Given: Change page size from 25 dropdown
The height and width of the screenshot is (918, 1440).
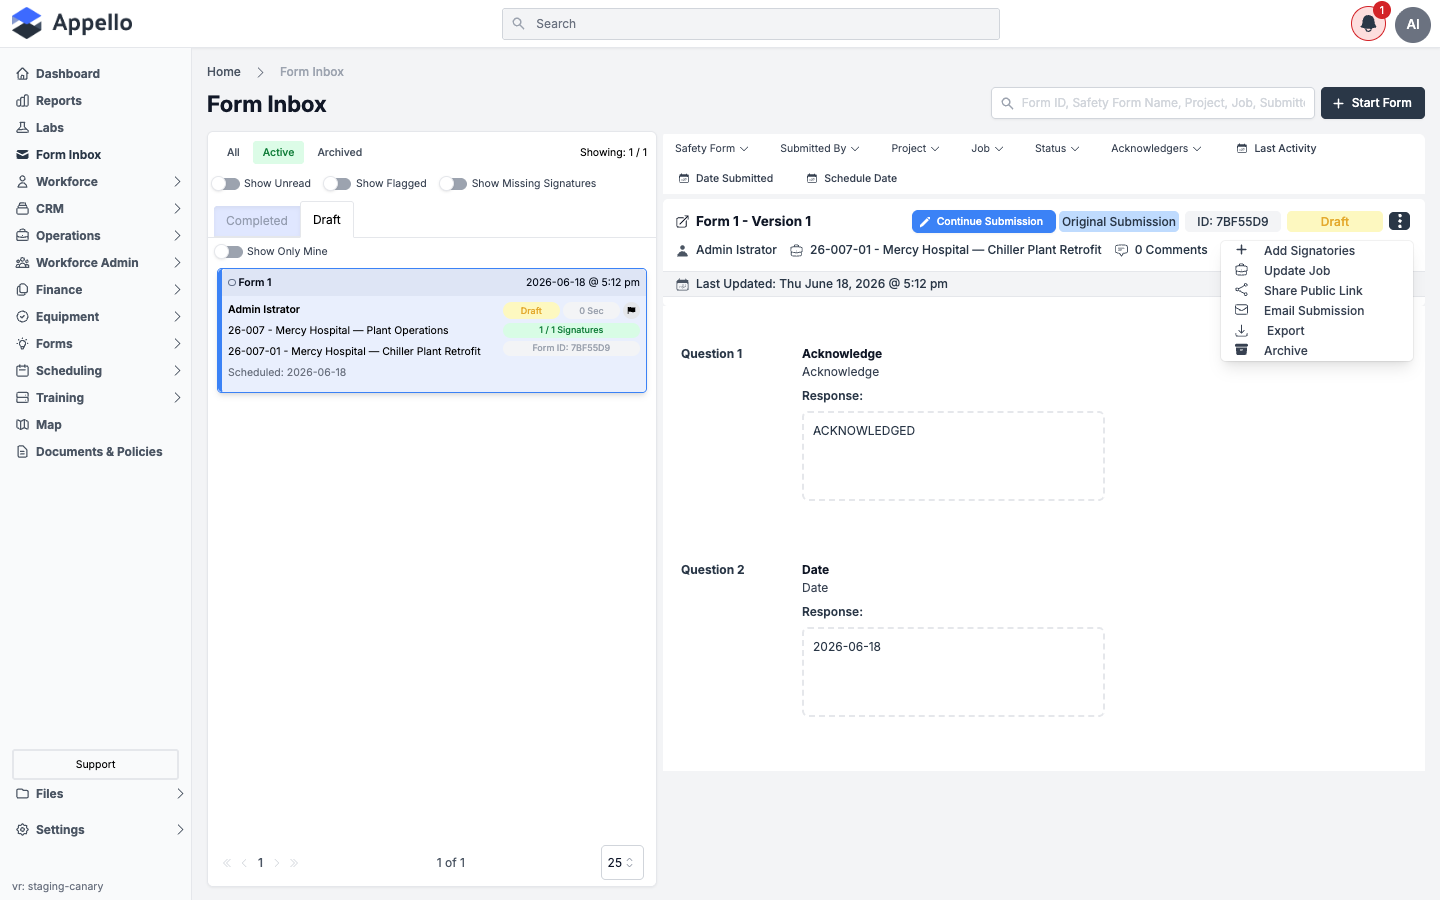Looking at the screenshot, I should tap(622, 863).
